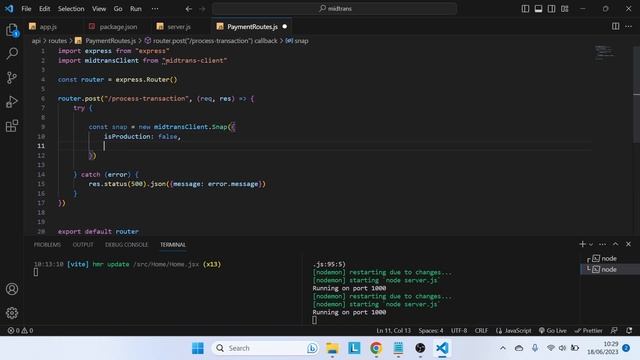Maximize the terminal panel with chevron
This screenshot has height=360, width=640.
click(616, 244)
